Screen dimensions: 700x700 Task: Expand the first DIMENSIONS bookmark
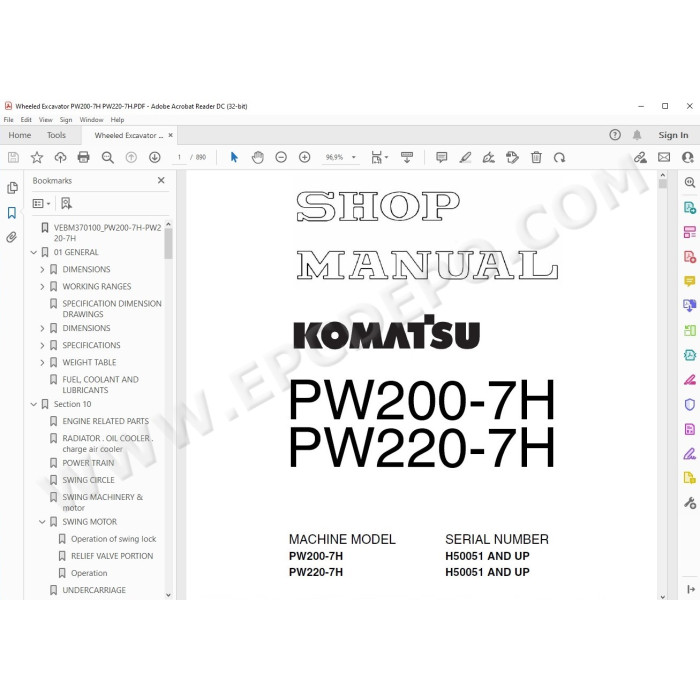pos(42,269)
